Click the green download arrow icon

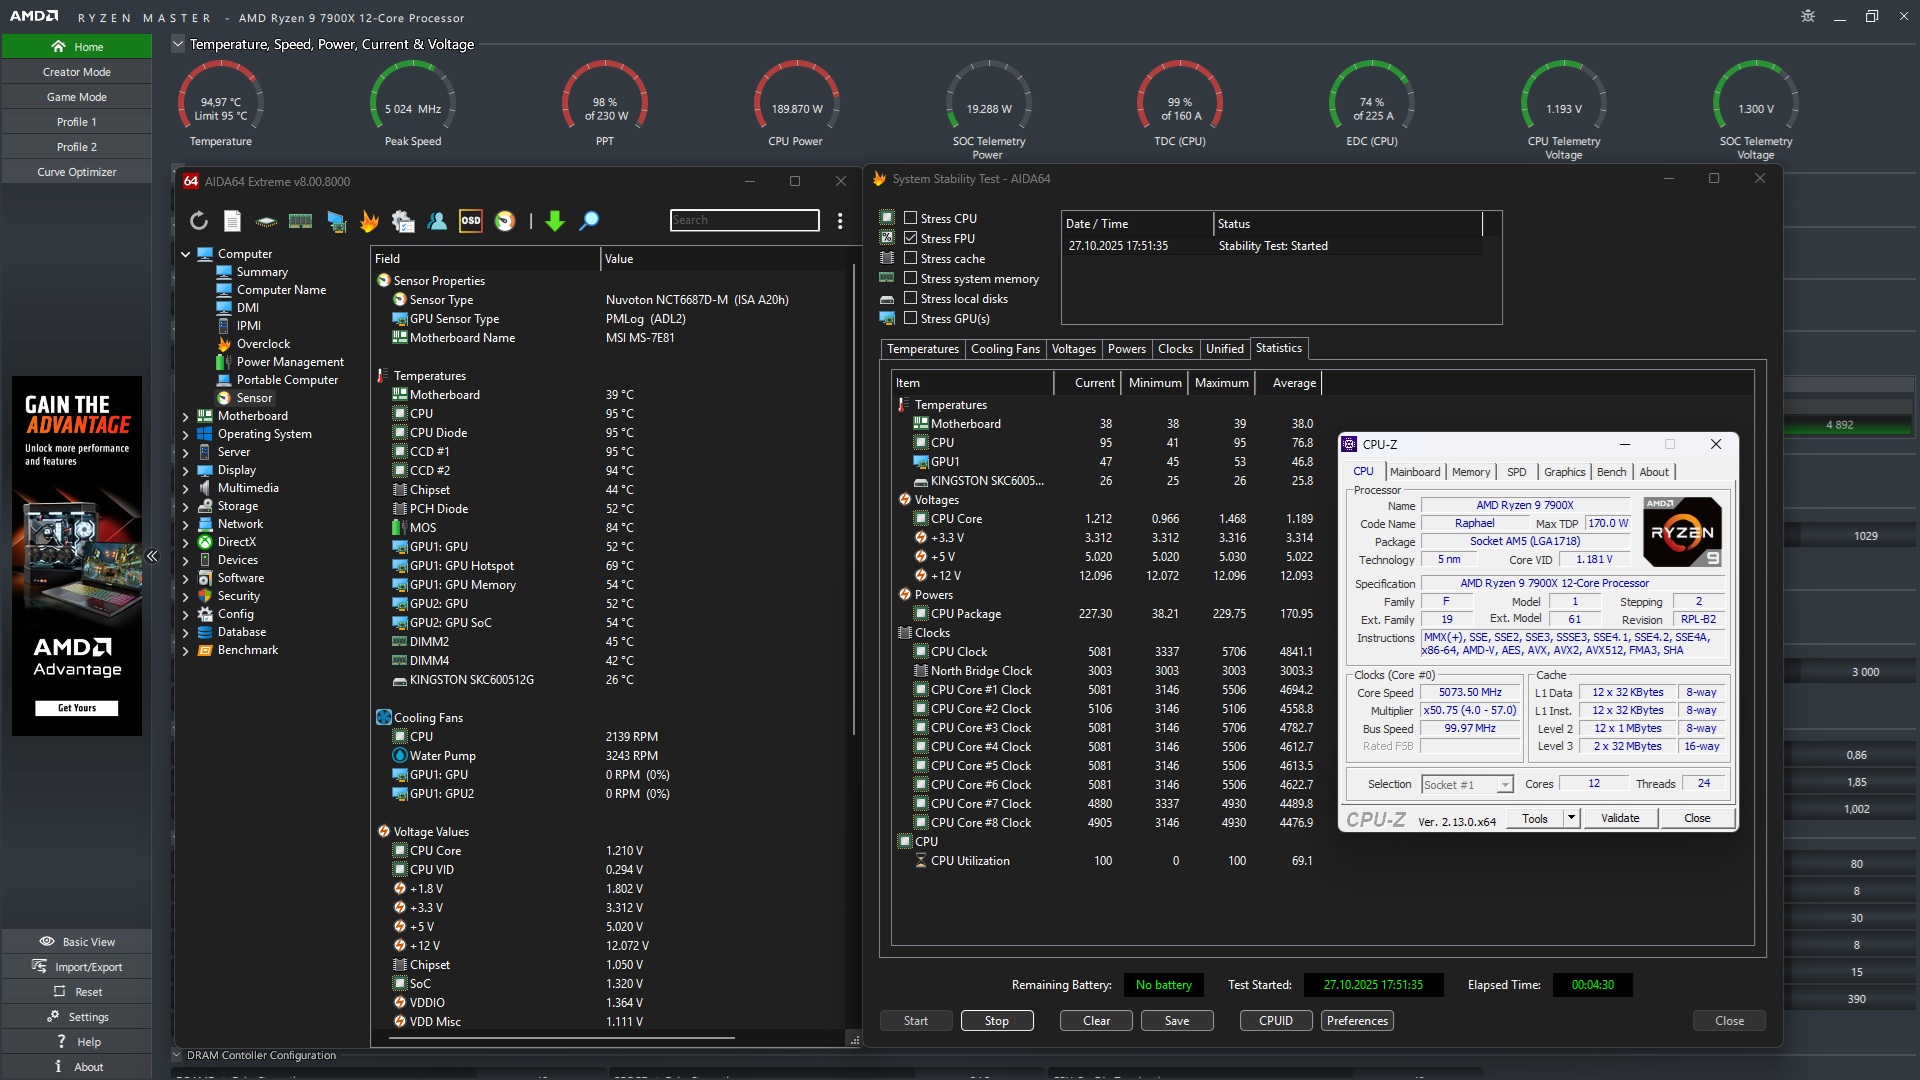[555, 221]
